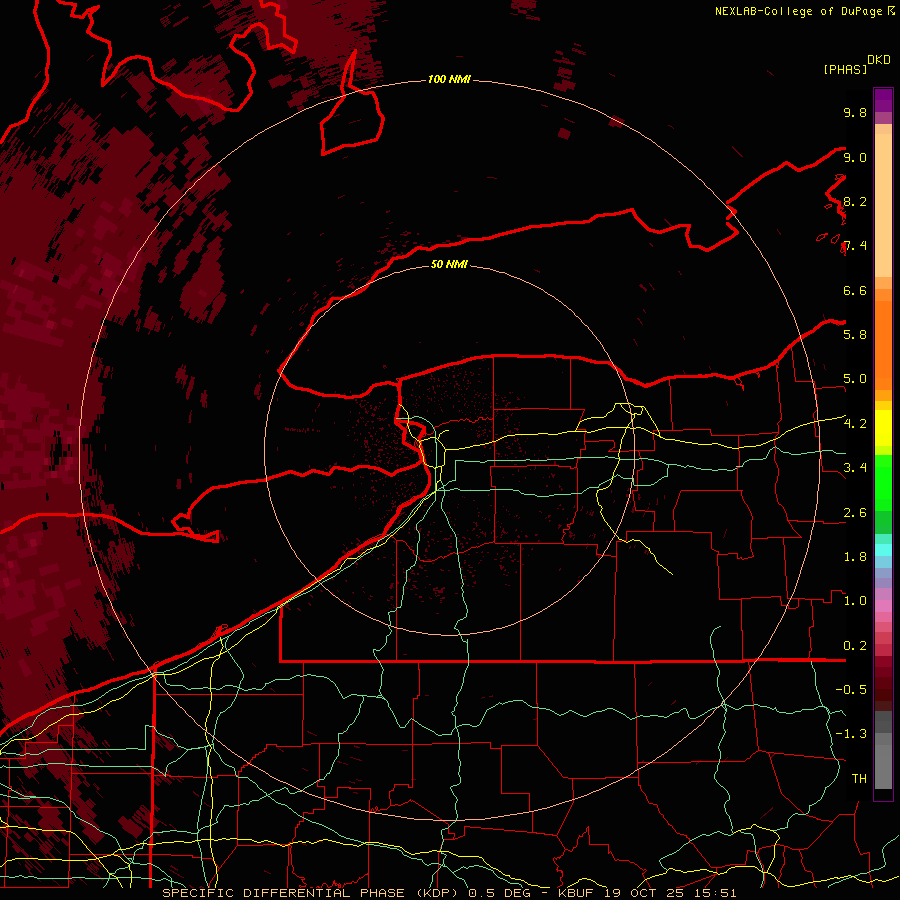Click the 9.0 scale value

(x=855, y=157)
